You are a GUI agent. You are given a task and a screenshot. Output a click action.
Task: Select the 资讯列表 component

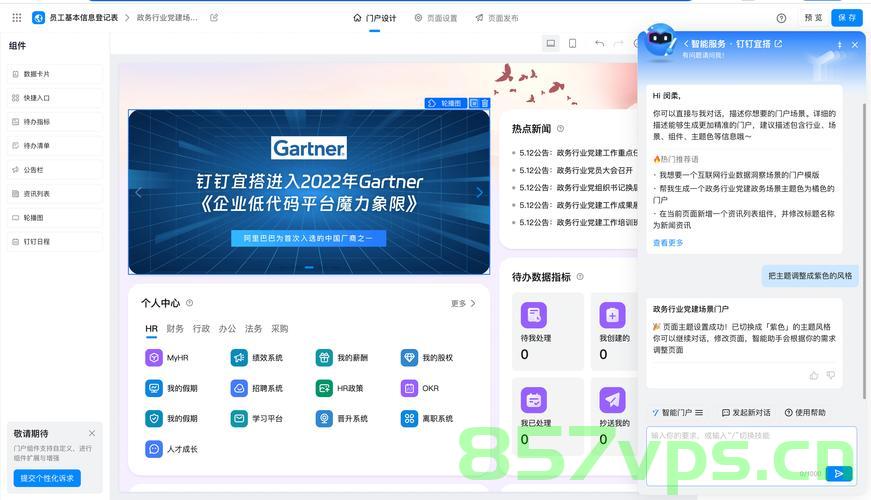tap(54, 194)
